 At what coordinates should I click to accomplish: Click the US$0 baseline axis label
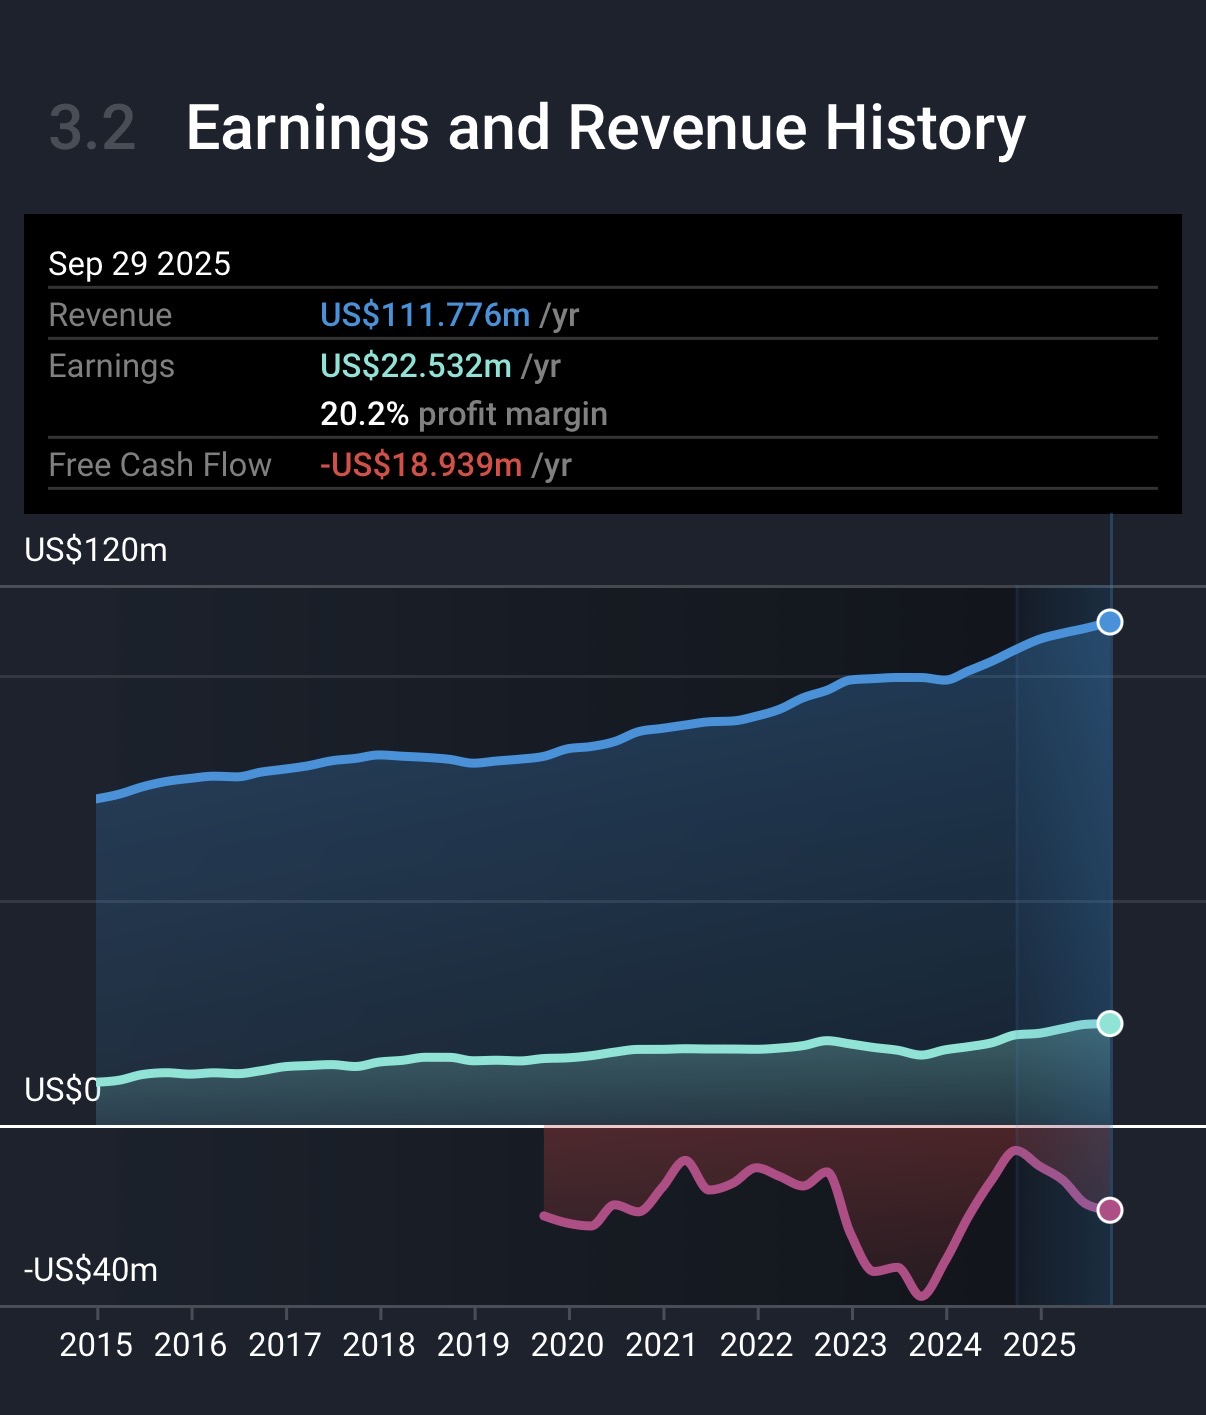click(62, 1089)
